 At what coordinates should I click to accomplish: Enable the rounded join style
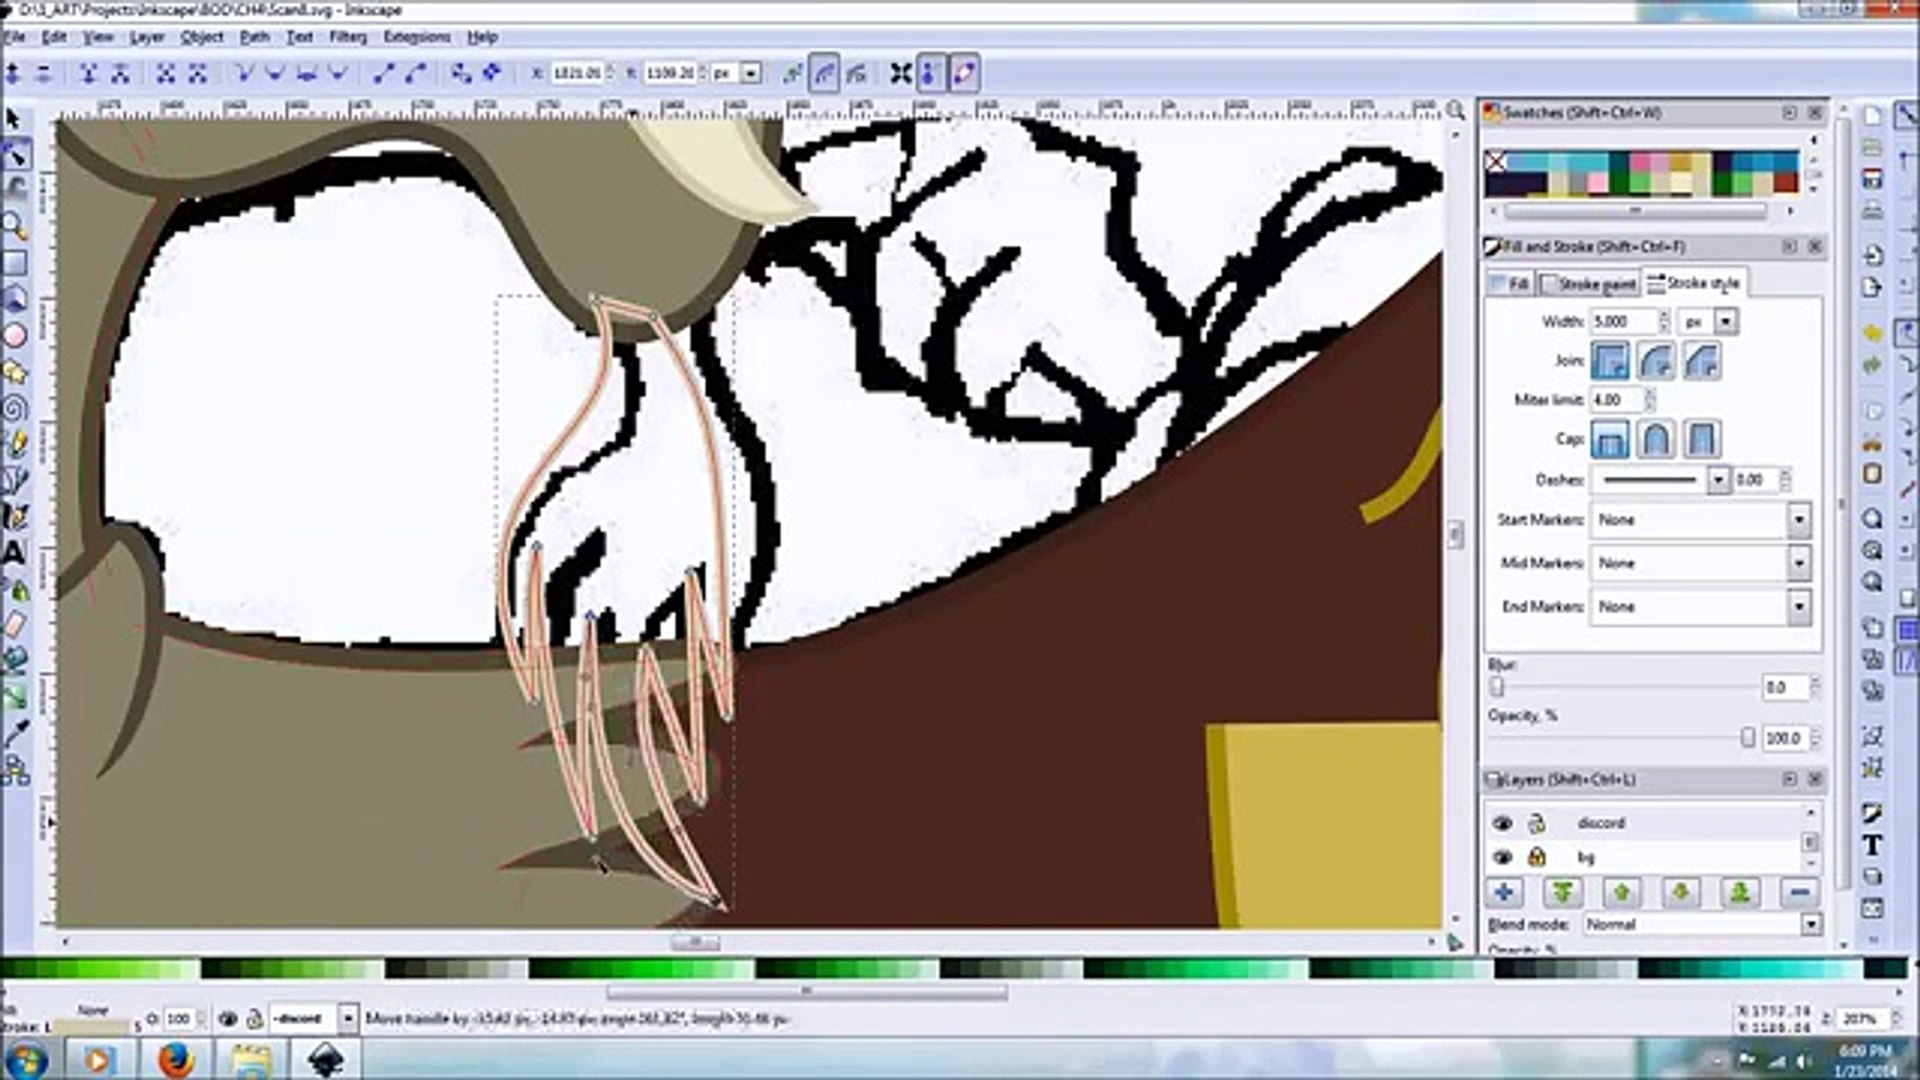pos(1655,360)
